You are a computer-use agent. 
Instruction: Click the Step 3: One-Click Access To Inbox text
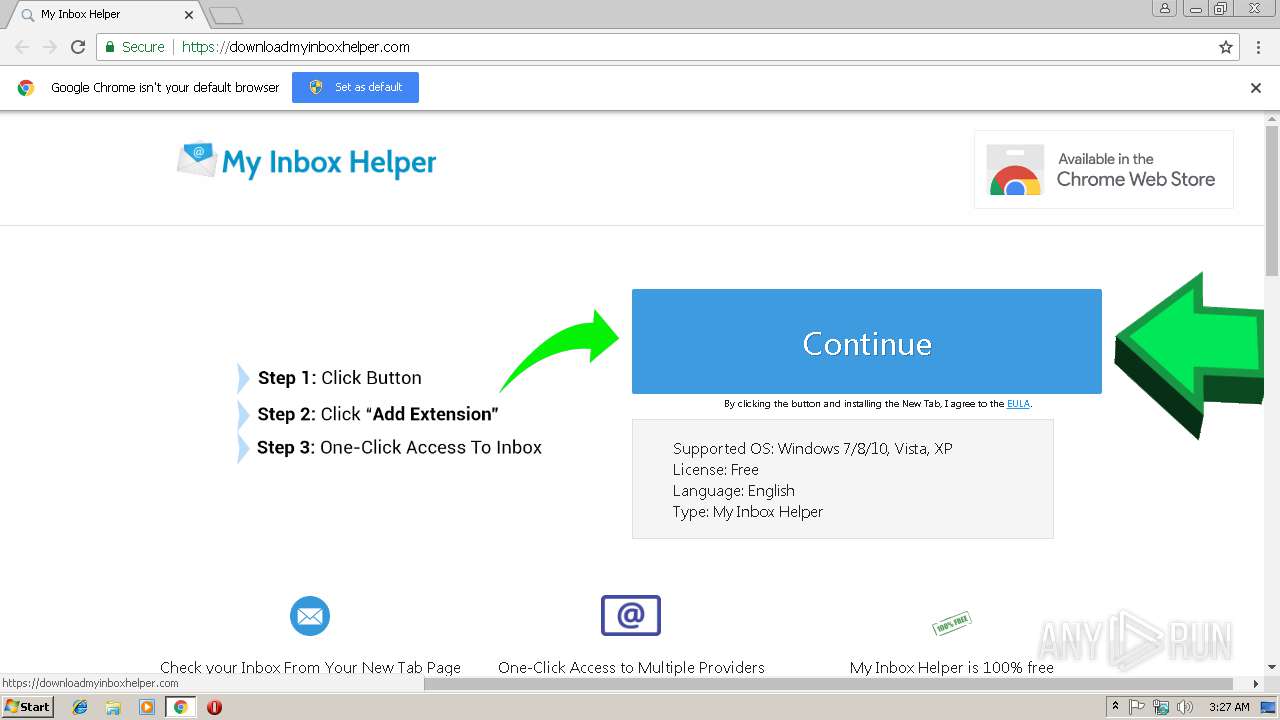click(x=399, y=447)
